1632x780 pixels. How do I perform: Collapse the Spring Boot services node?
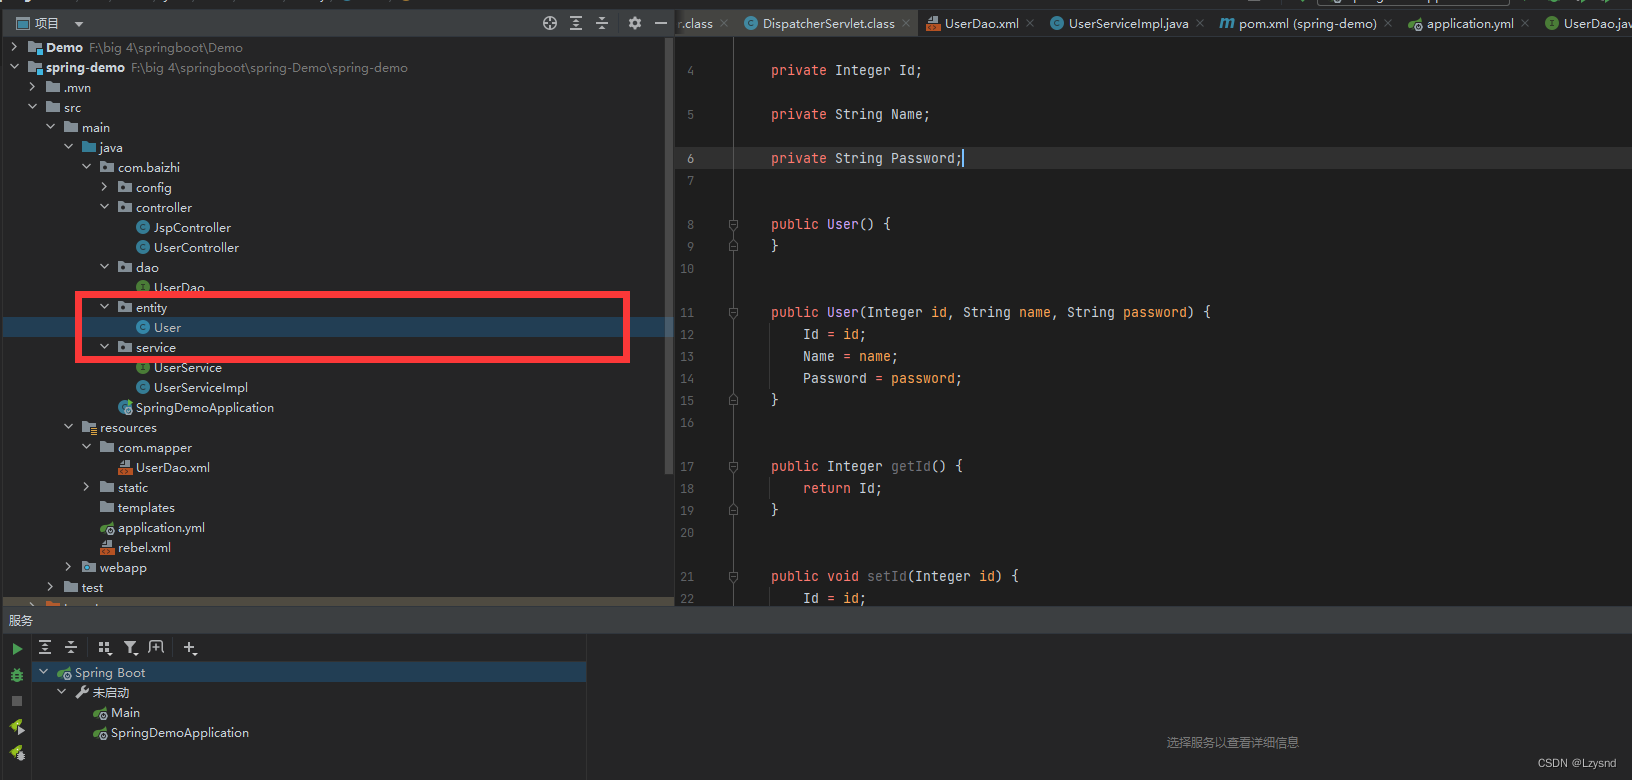pos(43,672)
